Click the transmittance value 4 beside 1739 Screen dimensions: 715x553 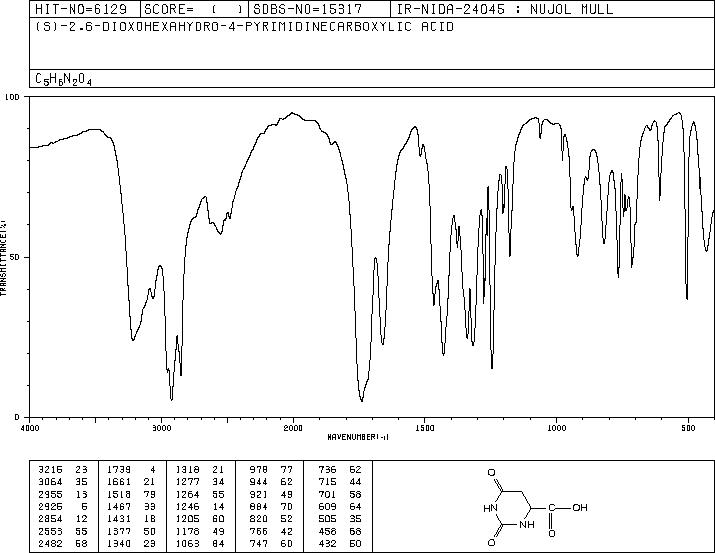[153, 469]
